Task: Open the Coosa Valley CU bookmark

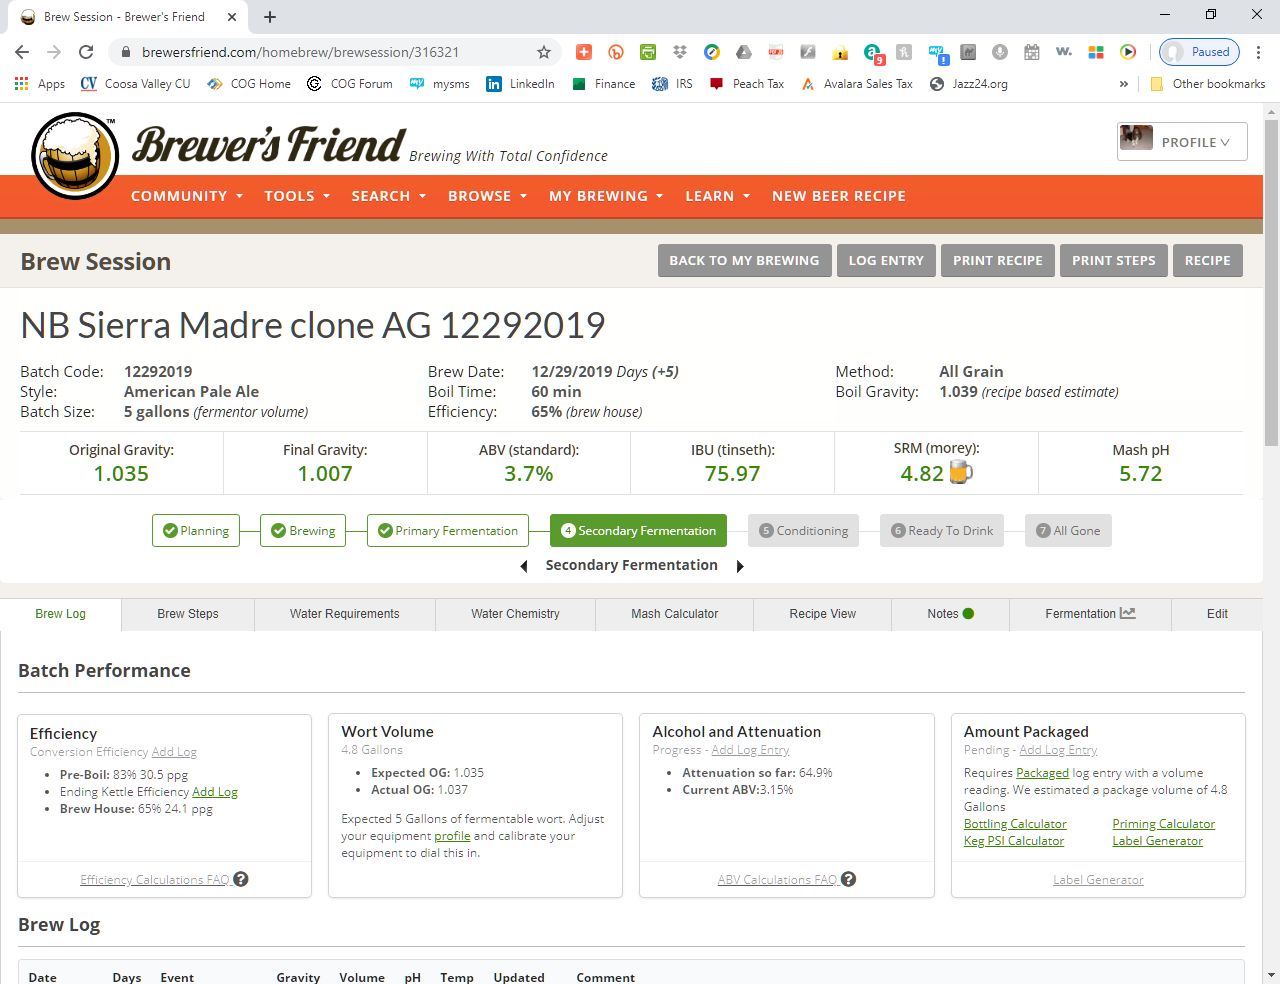Action: coord(135,84)
